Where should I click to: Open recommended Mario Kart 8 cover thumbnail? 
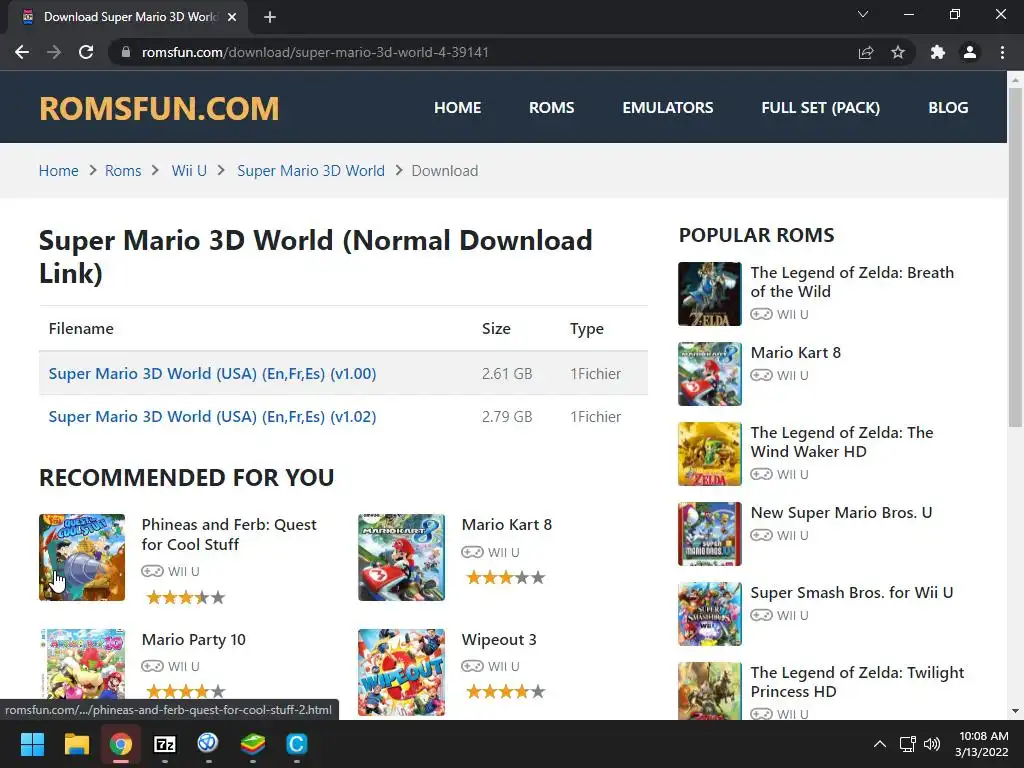(402, 557)
